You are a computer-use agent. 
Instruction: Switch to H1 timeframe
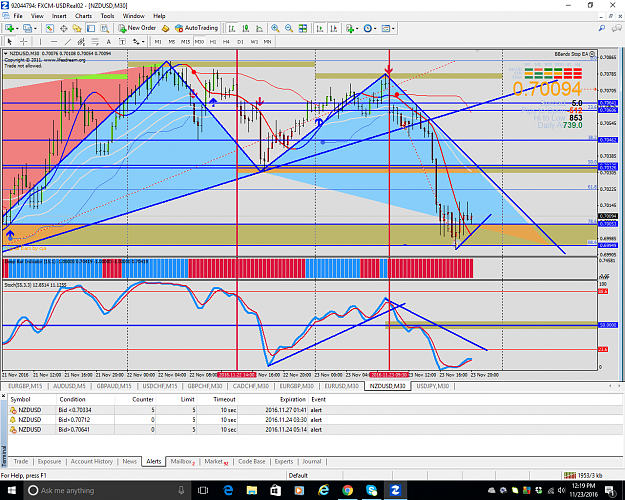click(213, 41)
